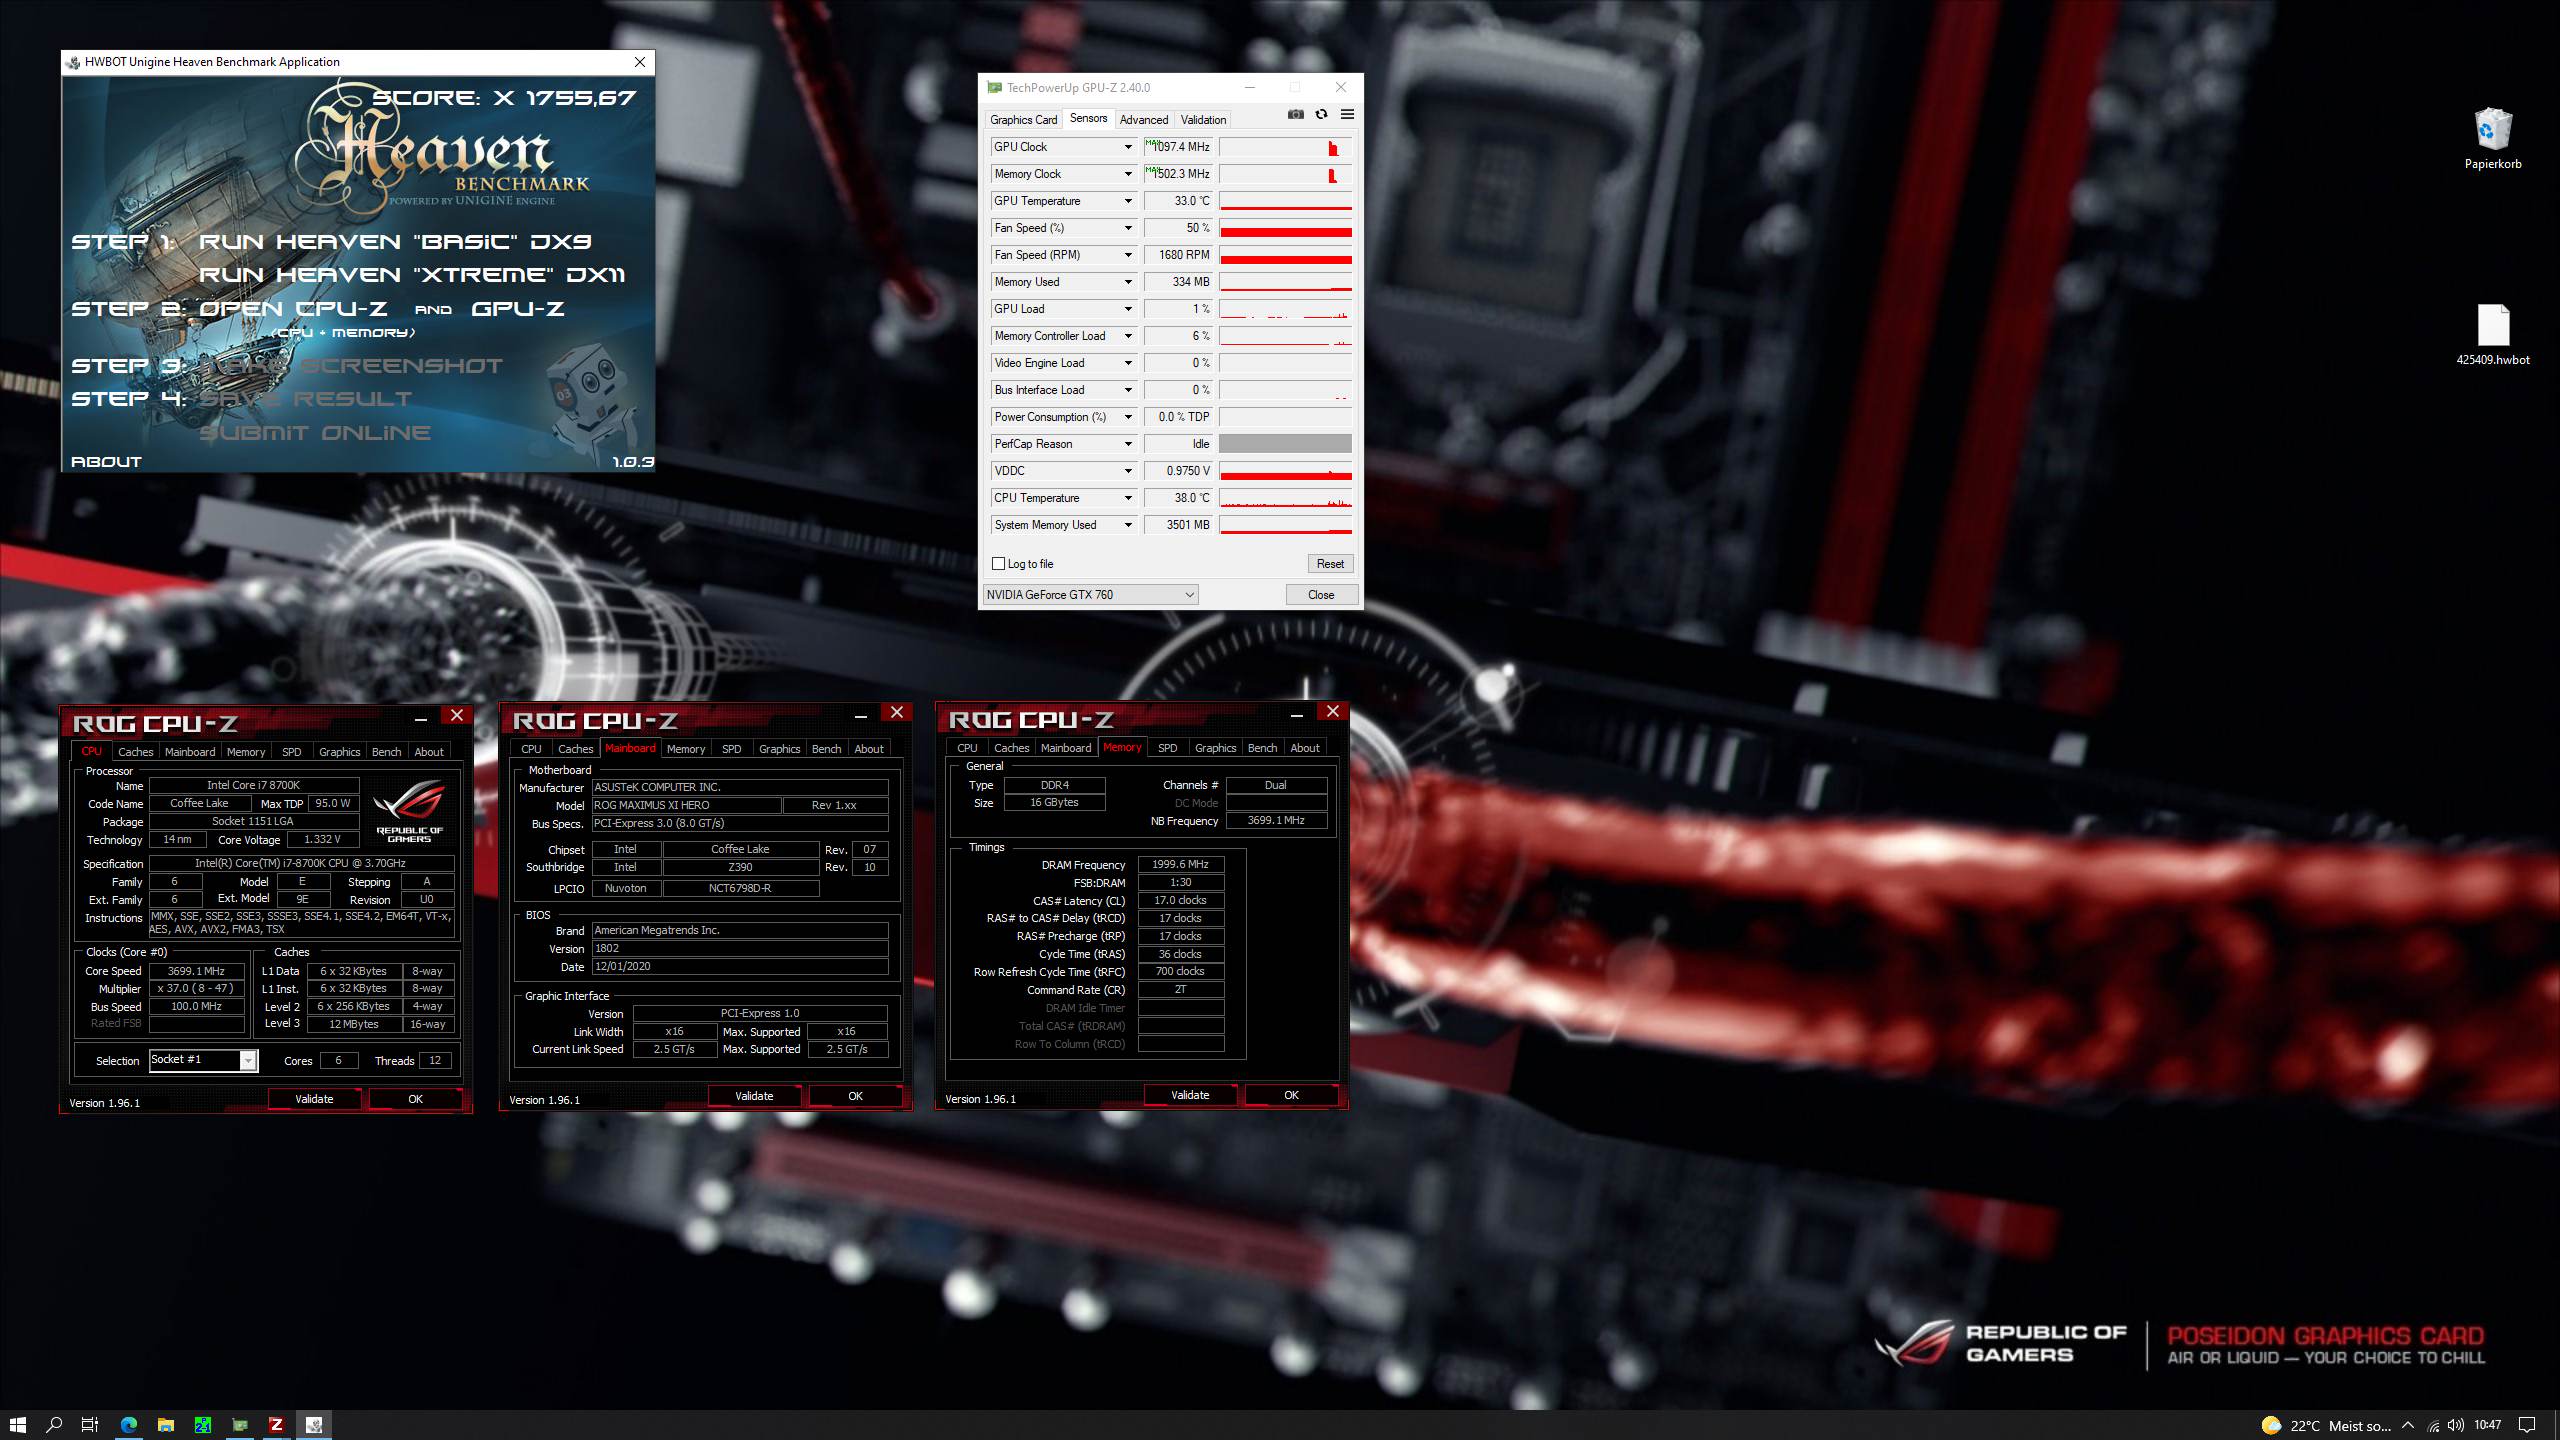Expand the Fan Speed (%) sensor dropdown
Screen dimensions: 2560x1440
pyautogui.click(x=1128, y=228)
